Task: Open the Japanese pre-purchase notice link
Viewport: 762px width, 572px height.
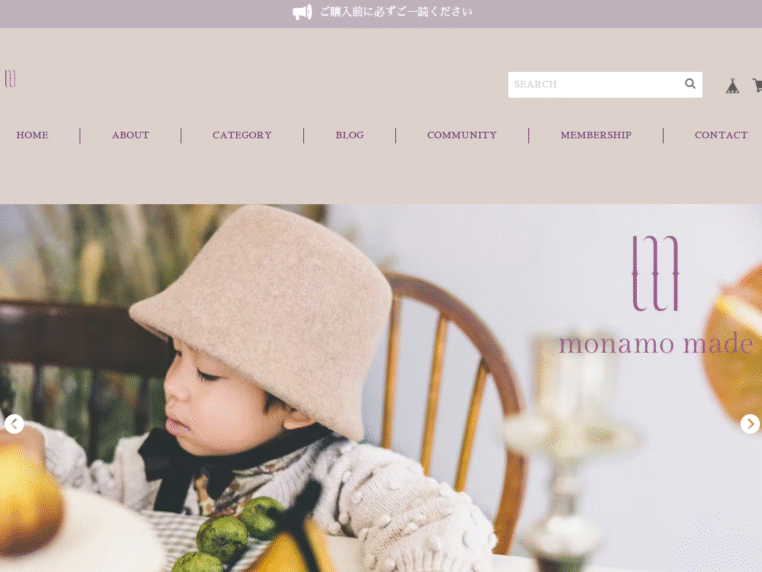Action: 396,12
